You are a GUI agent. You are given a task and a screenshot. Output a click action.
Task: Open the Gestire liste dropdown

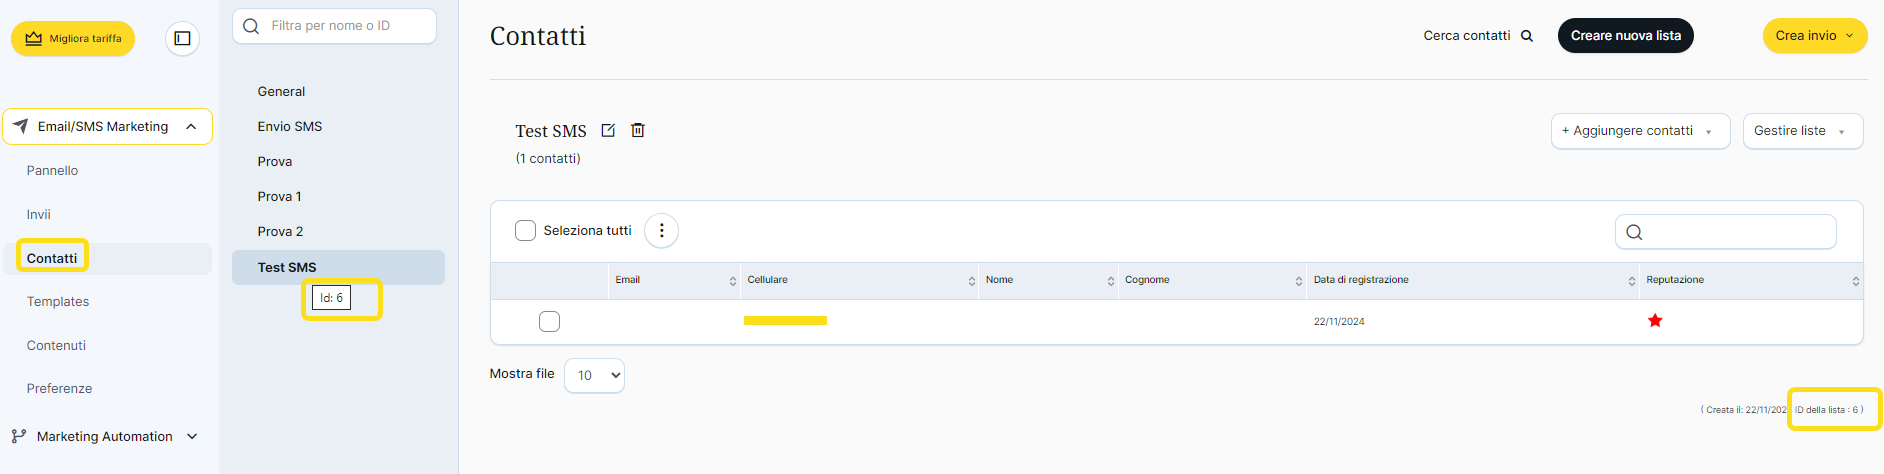[1802, 131]
